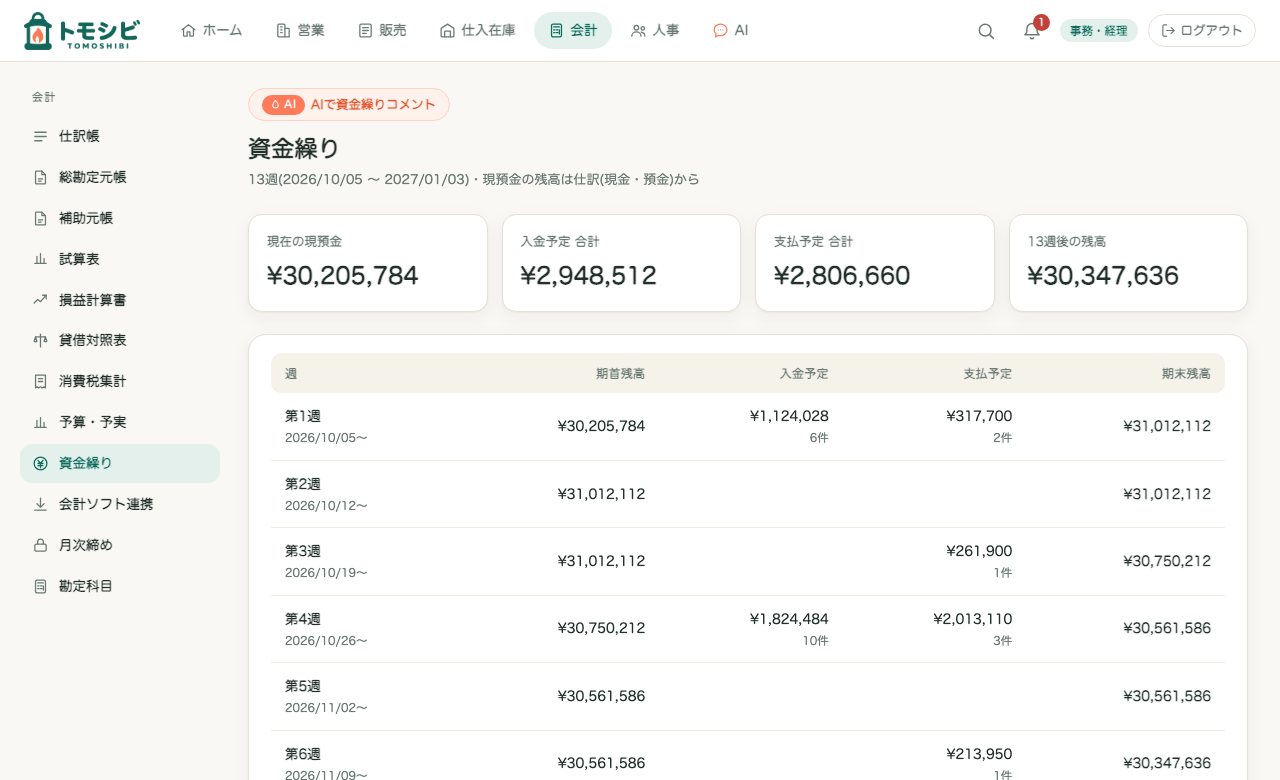
Task: Open 予算・予実 in the sidebar
Action: [120, 422]
